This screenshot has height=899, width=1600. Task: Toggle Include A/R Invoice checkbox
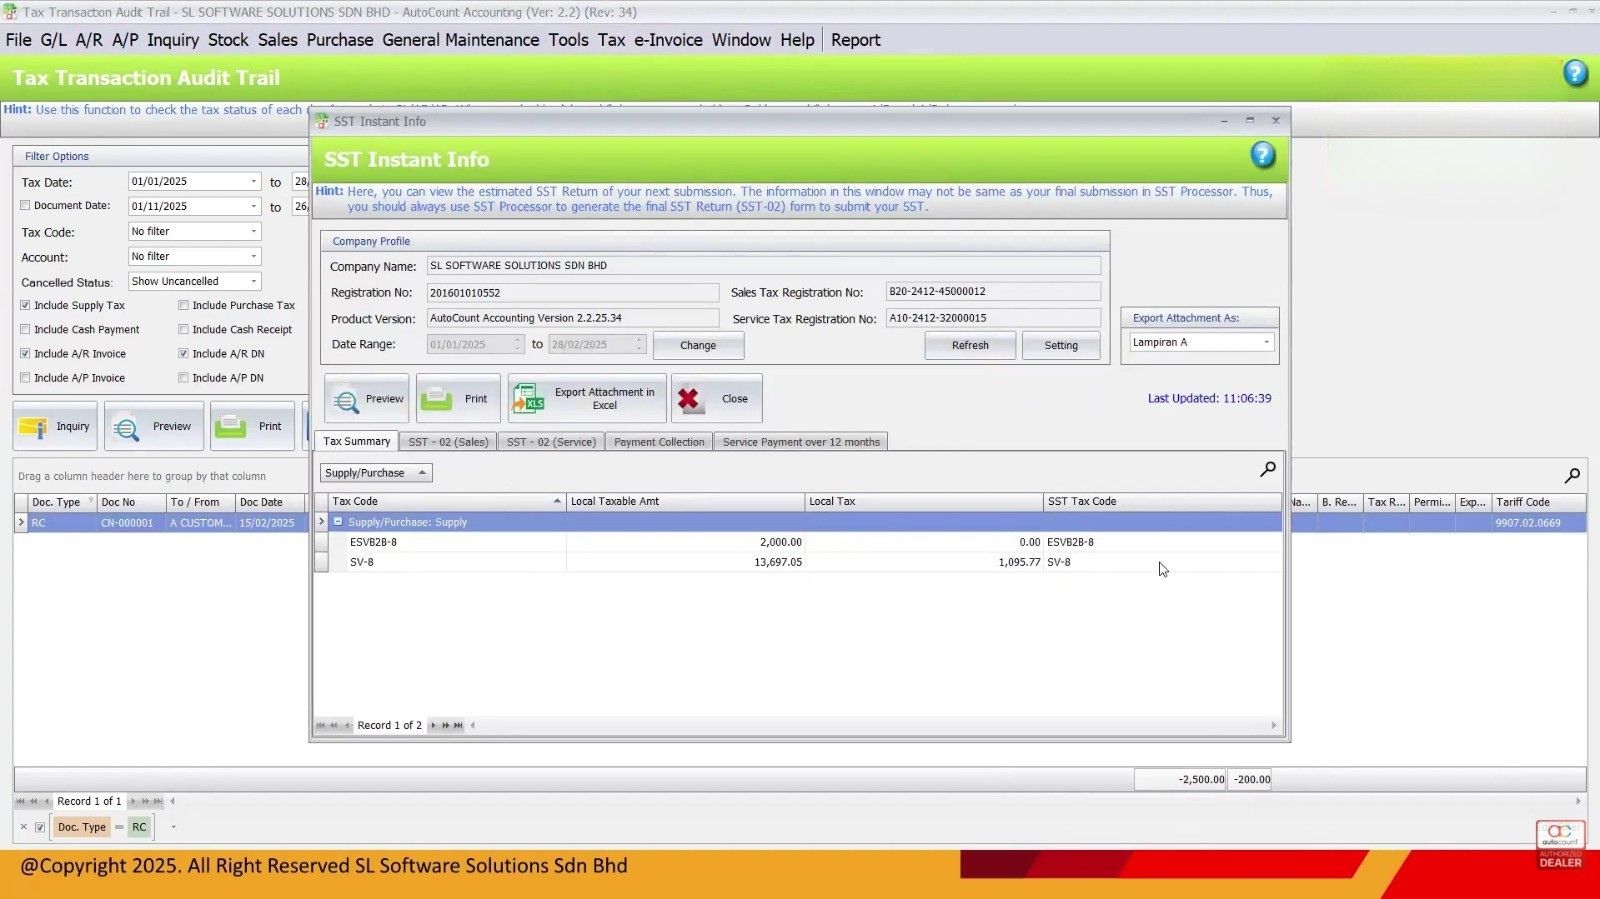pos(25,354)
